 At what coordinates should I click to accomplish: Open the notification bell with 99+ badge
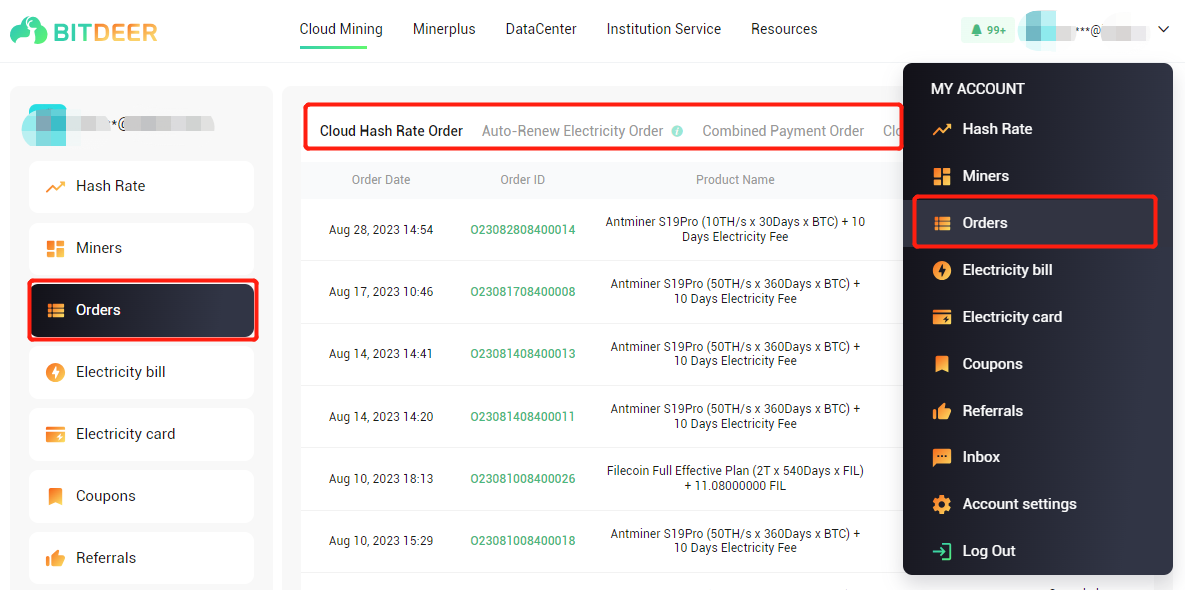[x=987, y=30]
